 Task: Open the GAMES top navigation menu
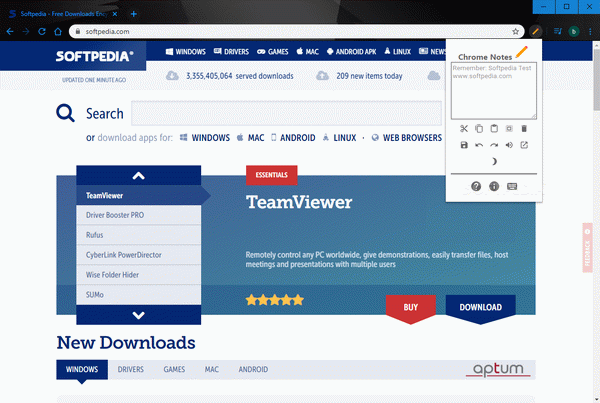coord(272,52)
